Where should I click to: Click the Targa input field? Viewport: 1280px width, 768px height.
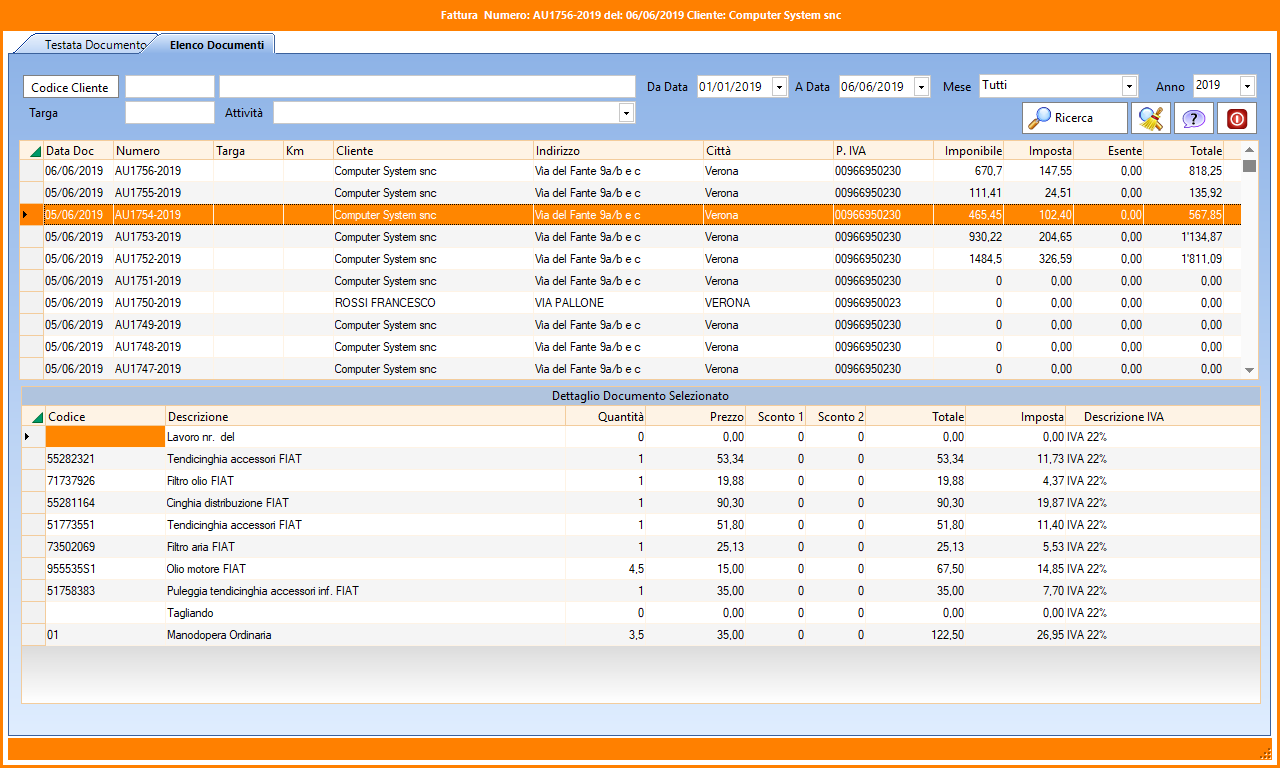coord(170,113)
